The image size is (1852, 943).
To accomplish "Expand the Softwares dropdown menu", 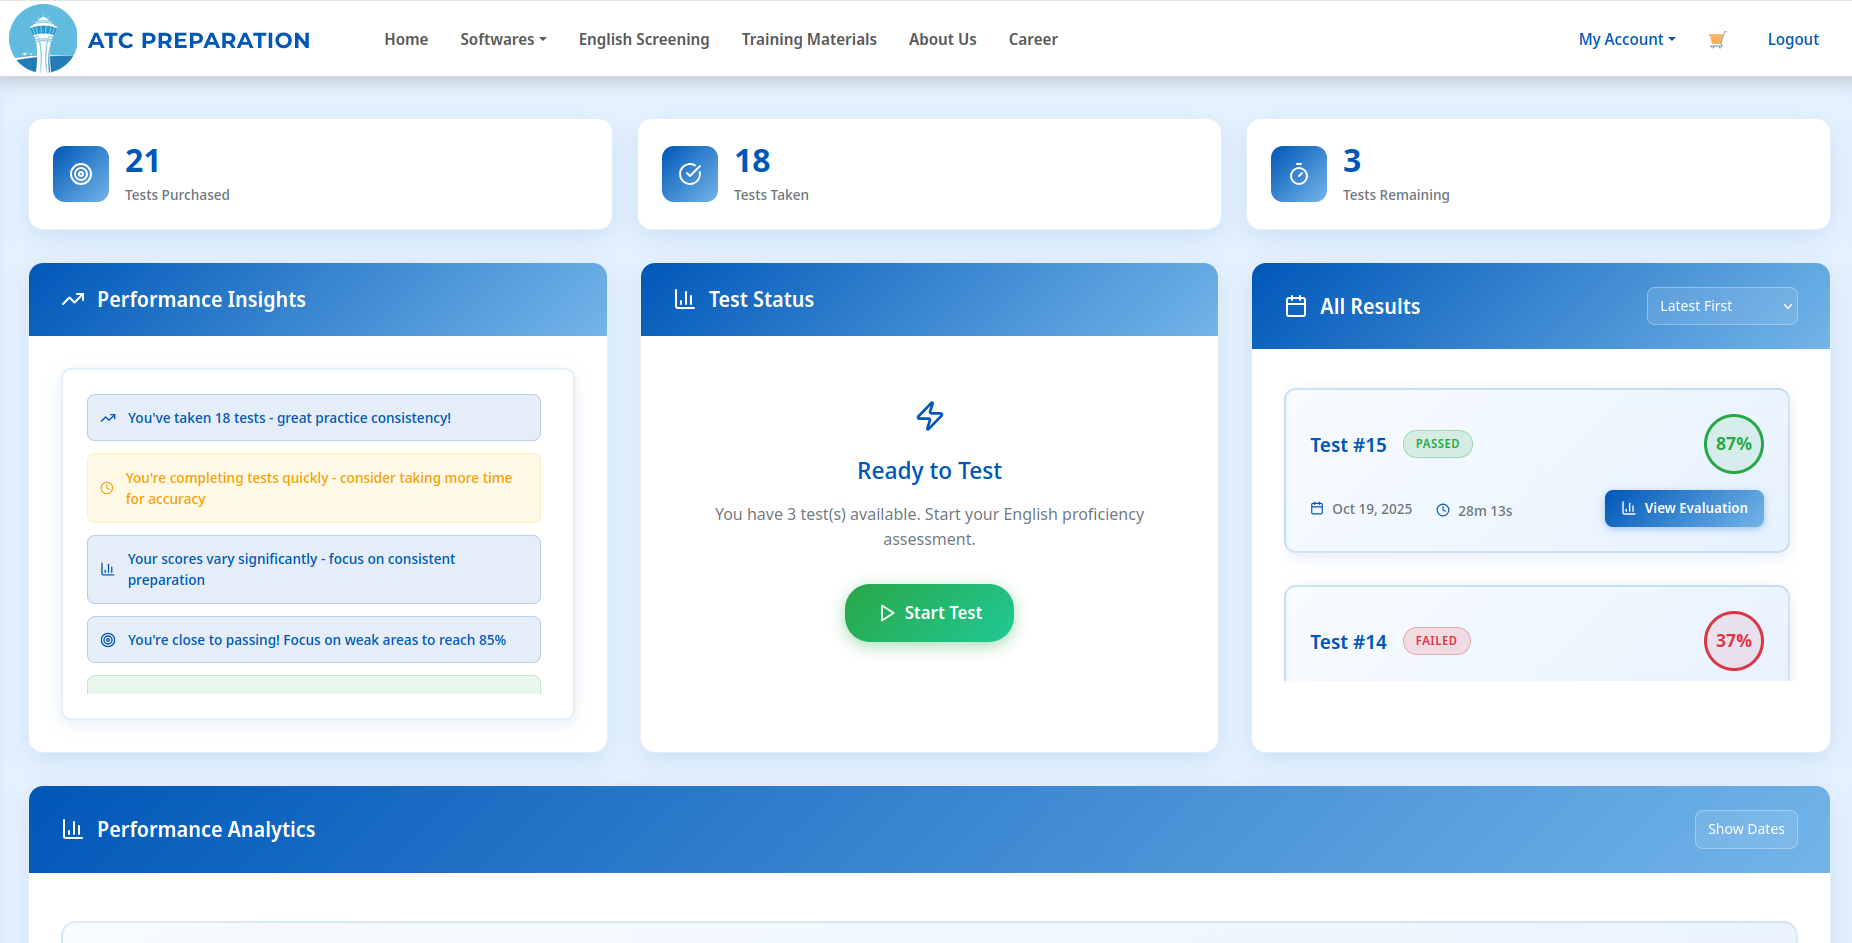I will click(x=503, y=39).
